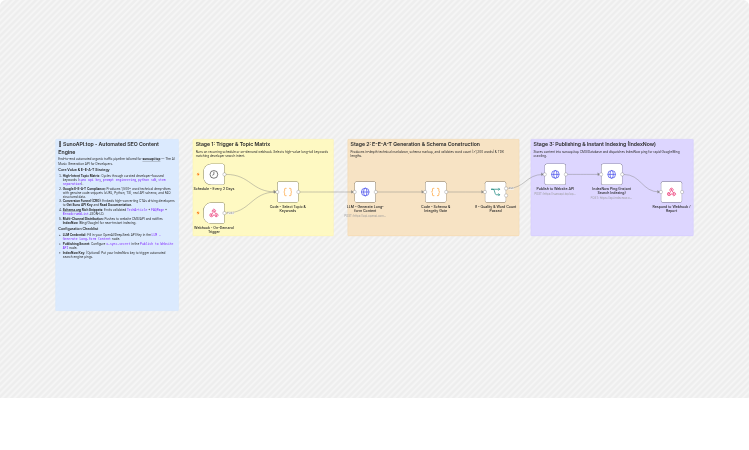The width and height of the screenshot is (749, 450).
Task: Click the Configuration Checklist subheading
Action: pyautogui.click(x=78, y=229)
